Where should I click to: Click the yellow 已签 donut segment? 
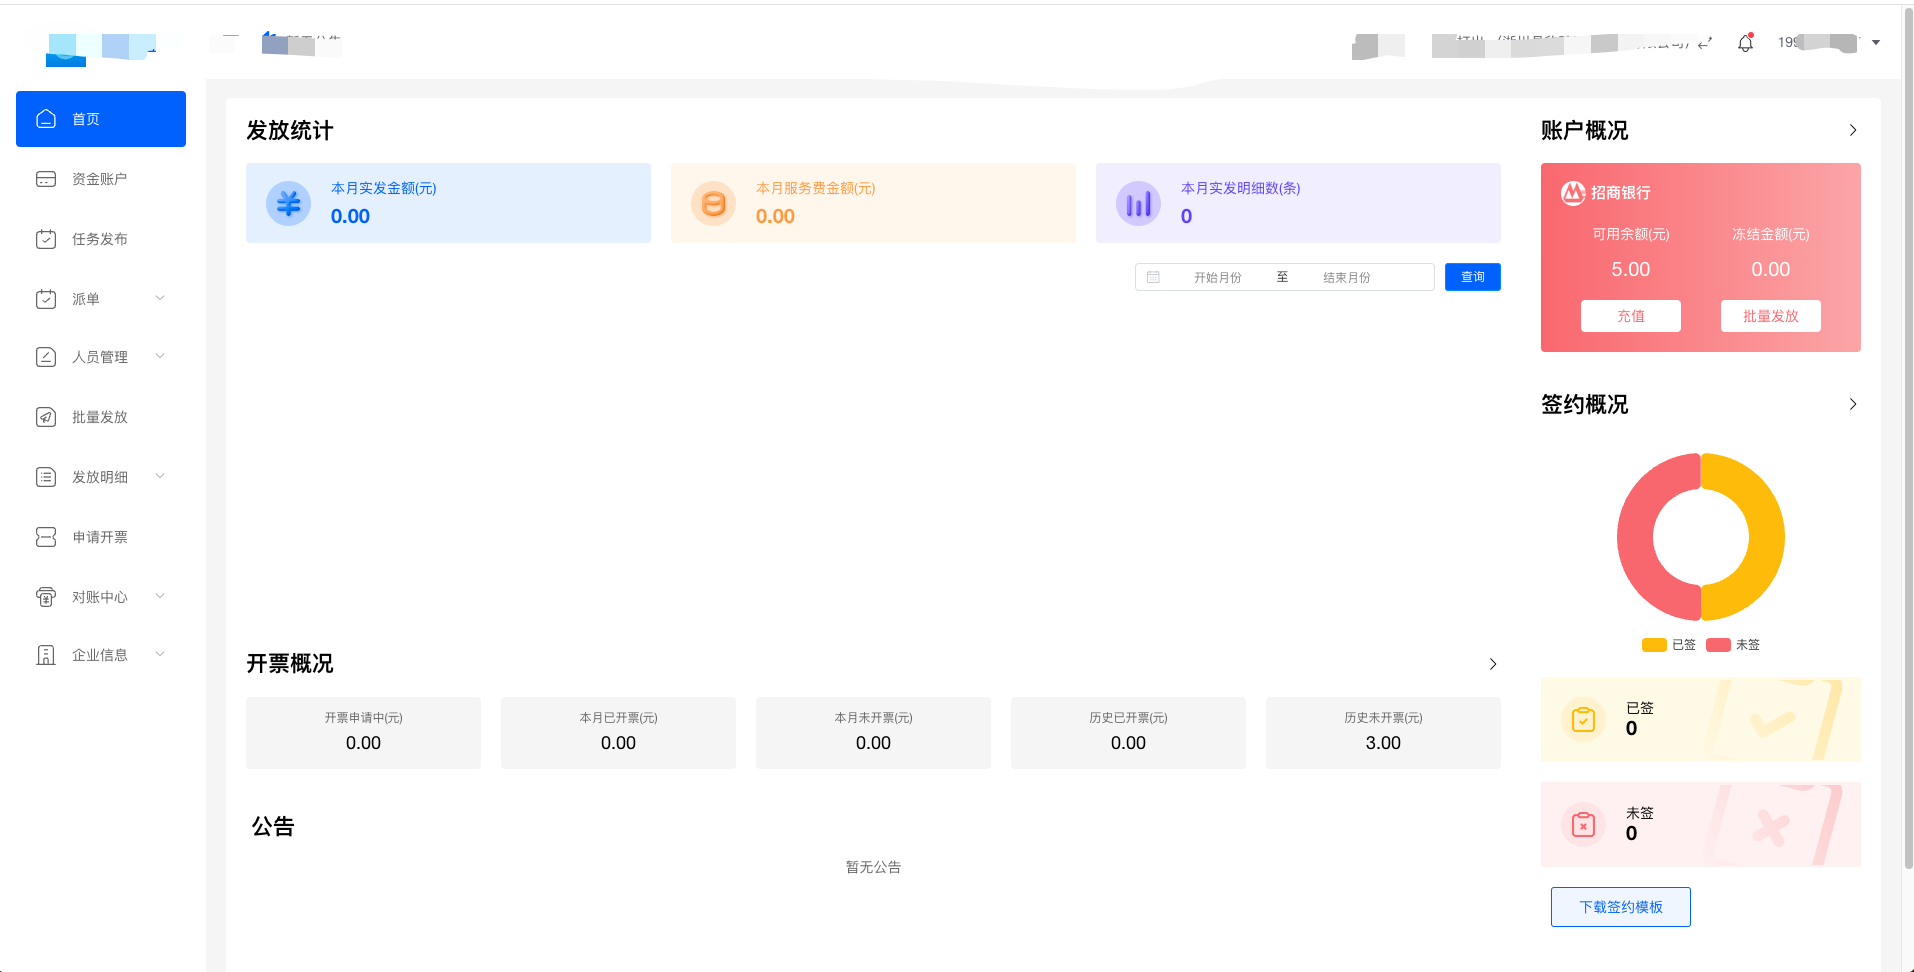(x=1766, y=537)
